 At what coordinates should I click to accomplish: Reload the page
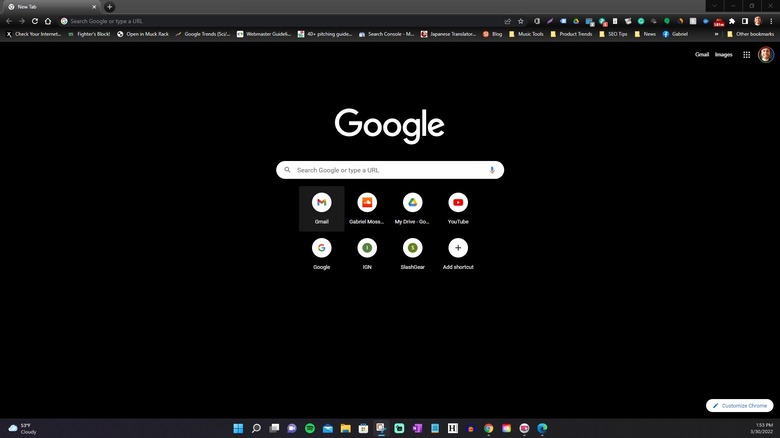35,21
